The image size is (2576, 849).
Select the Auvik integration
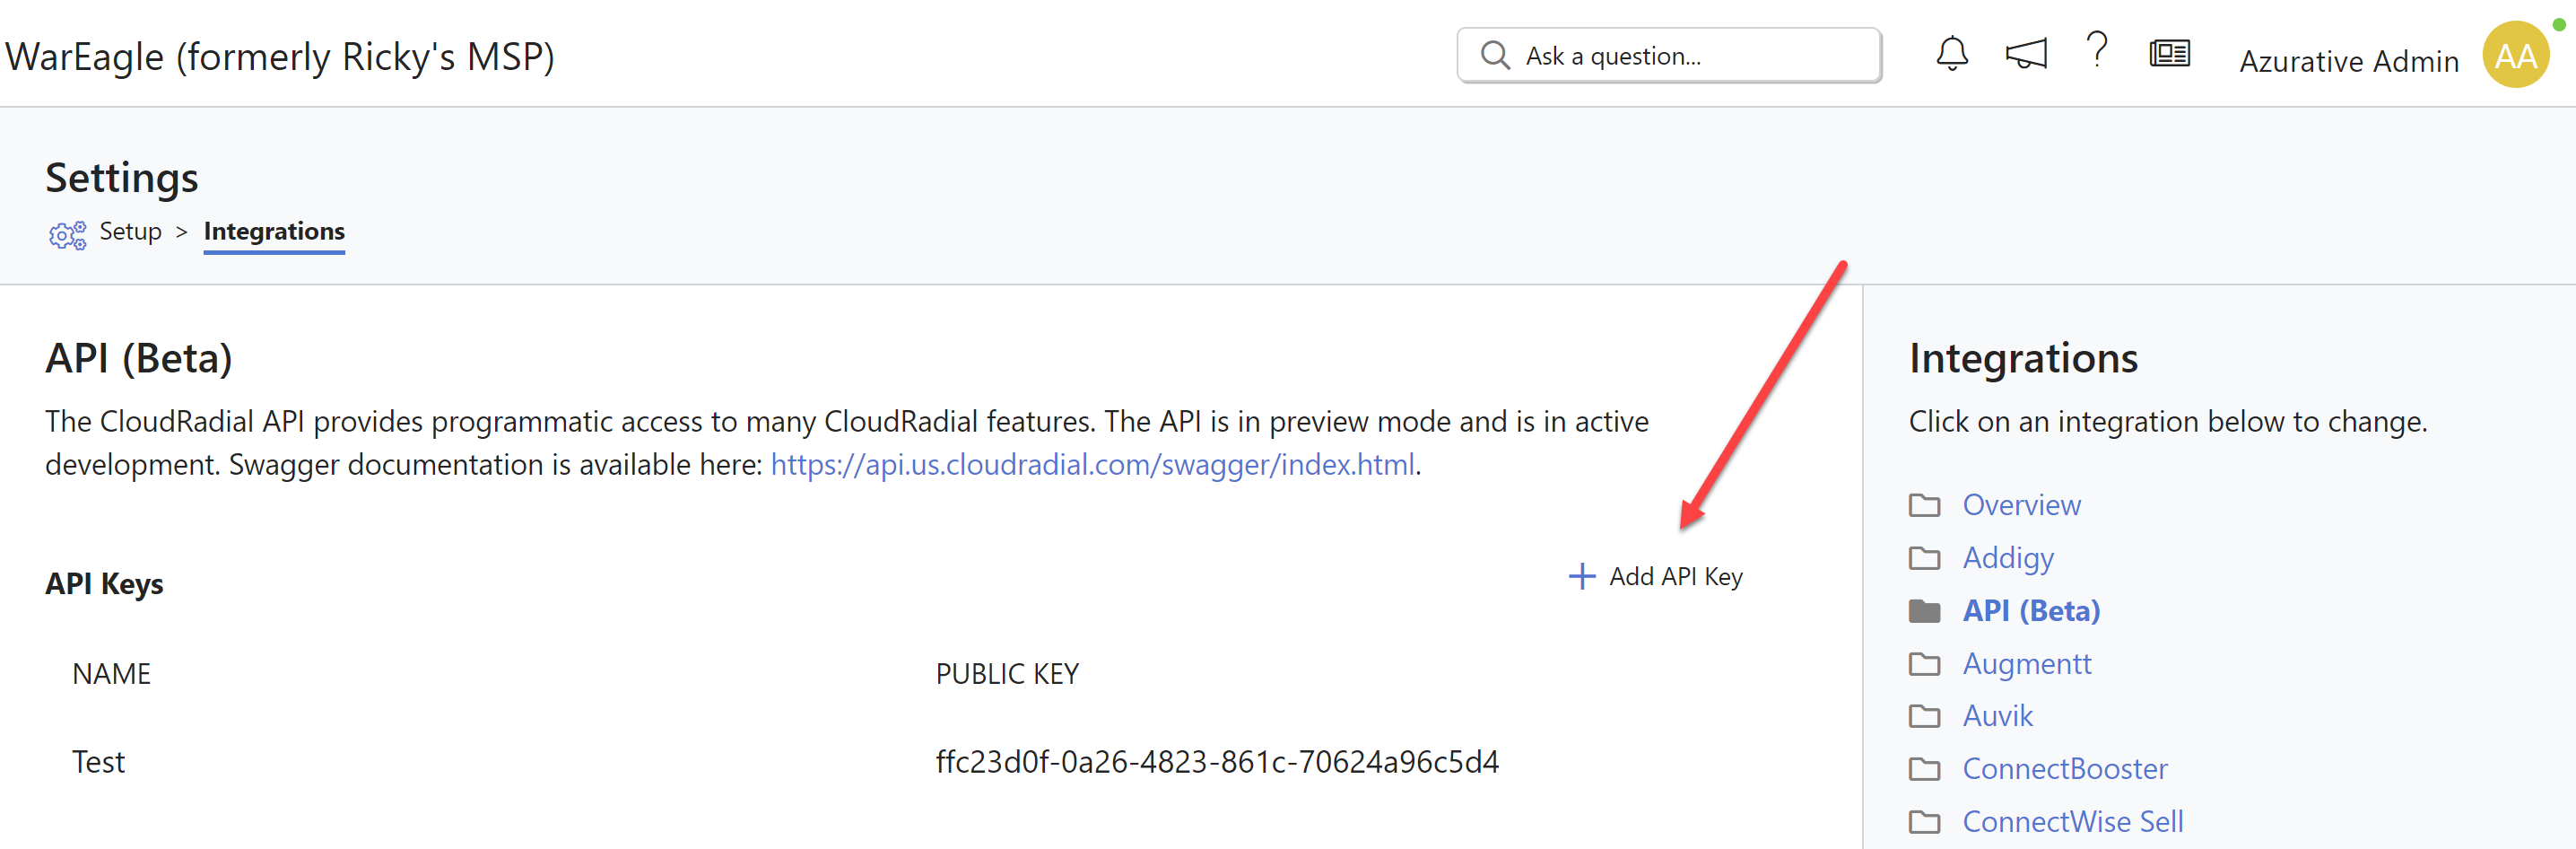(x=1997, y=717)
